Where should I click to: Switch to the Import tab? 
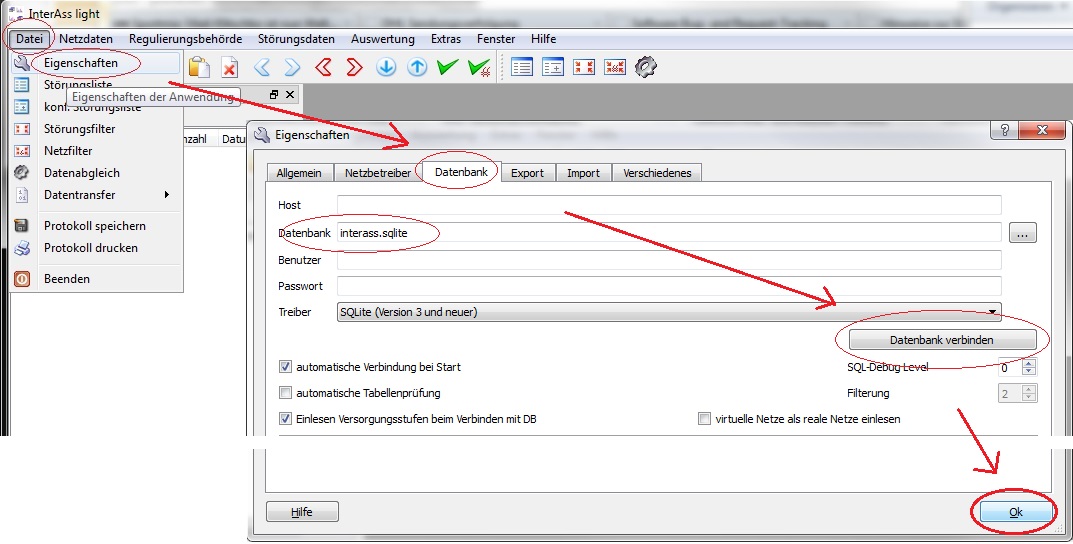(583, 173)
